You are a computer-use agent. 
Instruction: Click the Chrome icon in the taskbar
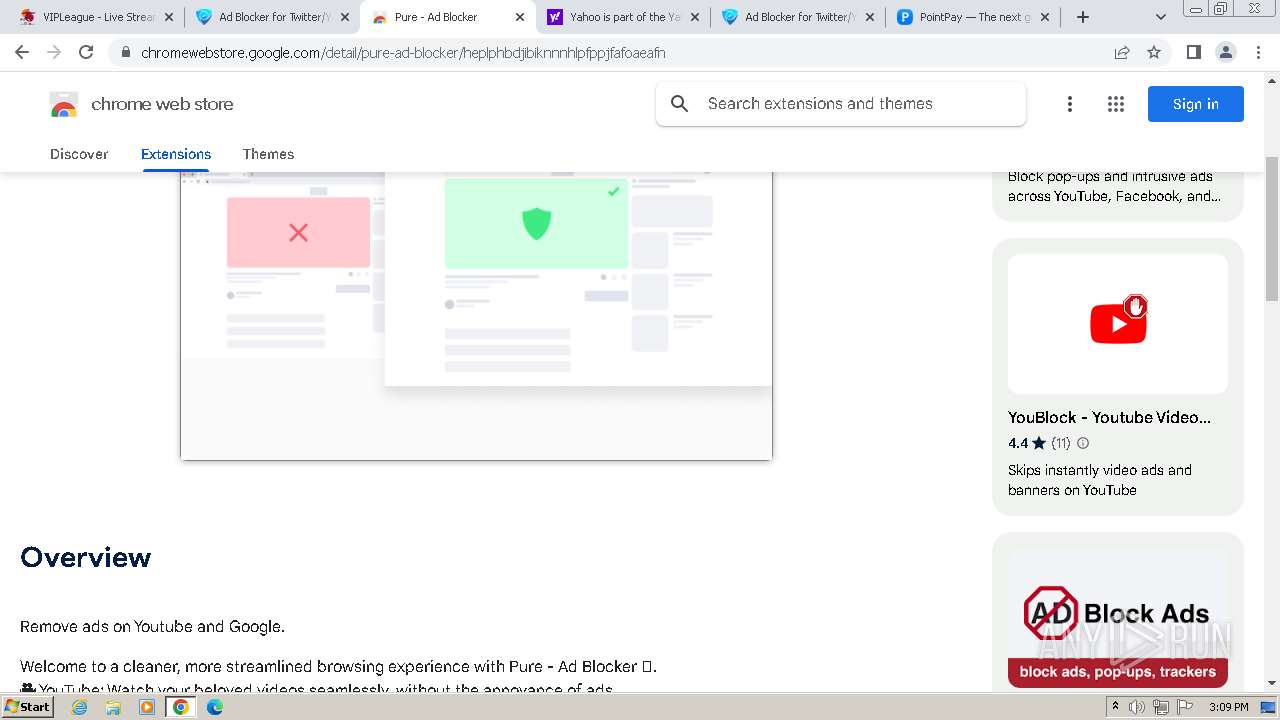[181, 707]
